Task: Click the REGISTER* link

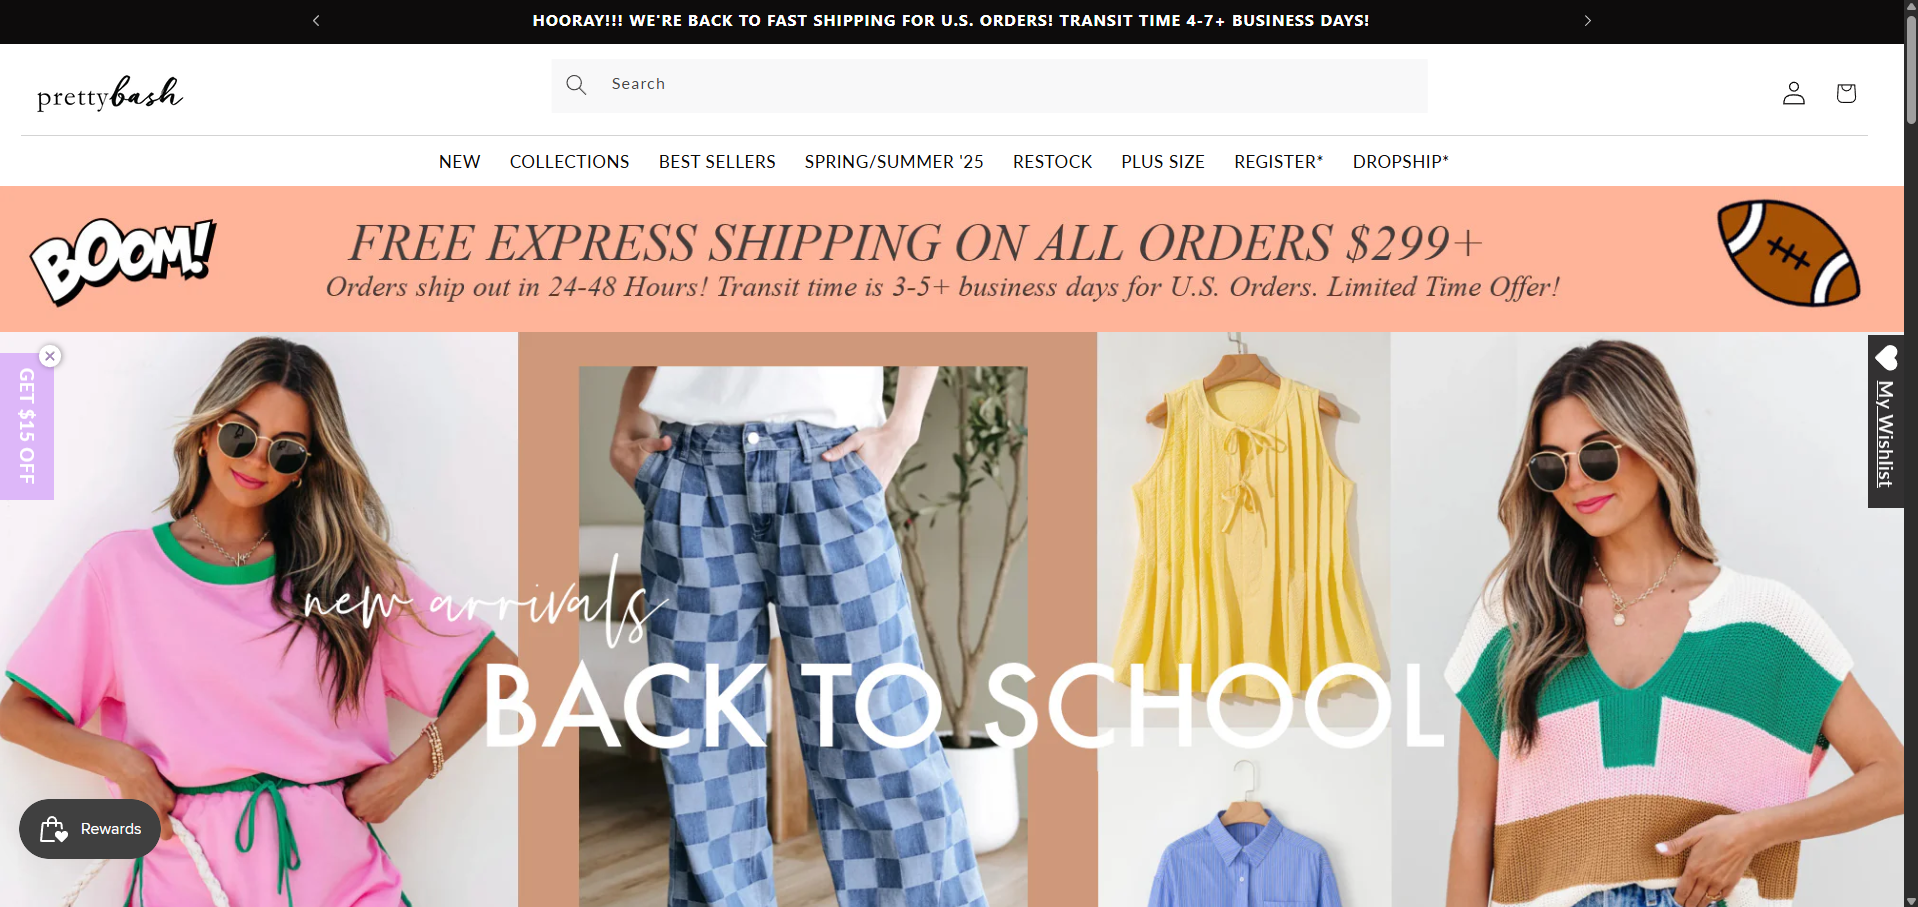Action: tap(1278, 162)
